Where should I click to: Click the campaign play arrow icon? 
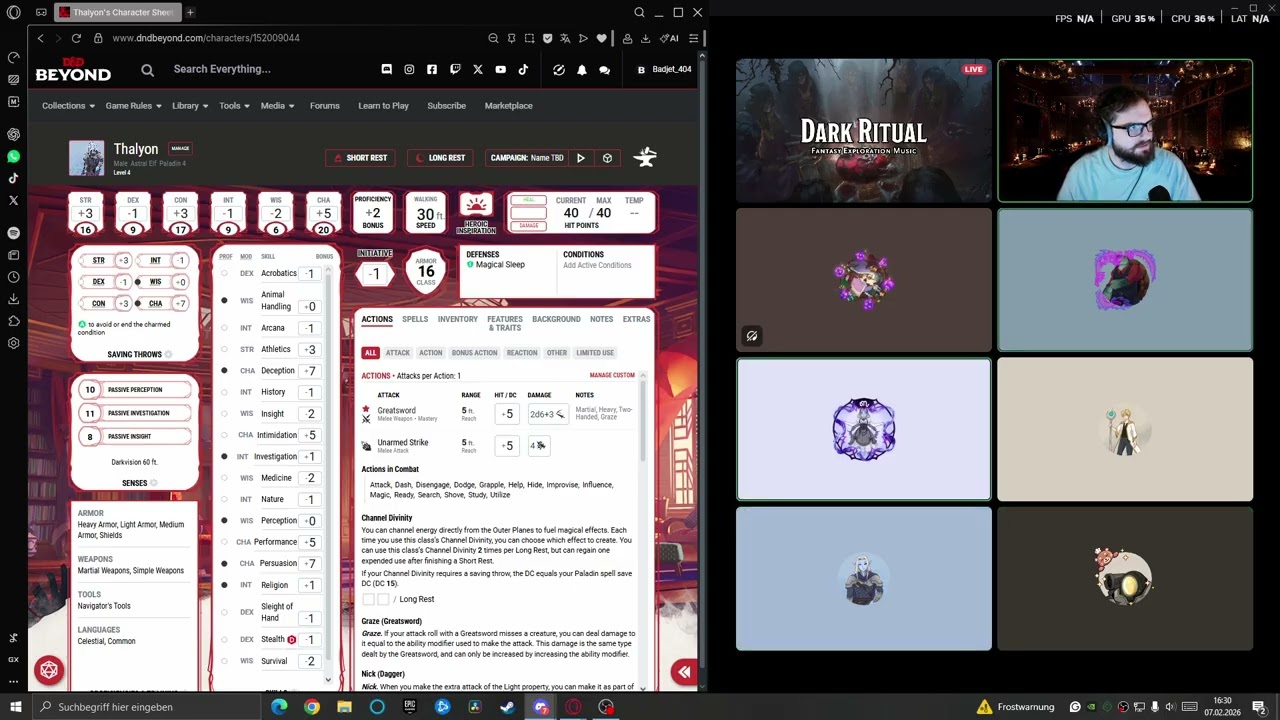point(580,158)
